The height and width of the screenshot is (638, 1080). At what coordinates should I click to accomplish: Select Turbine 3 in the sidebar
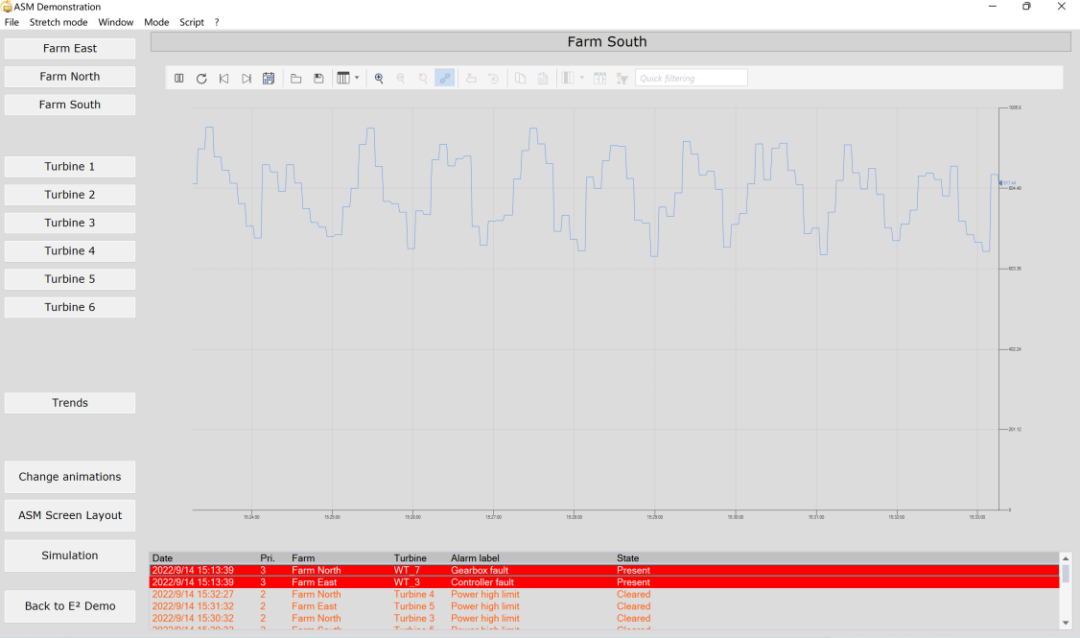(x=69, y=222)
